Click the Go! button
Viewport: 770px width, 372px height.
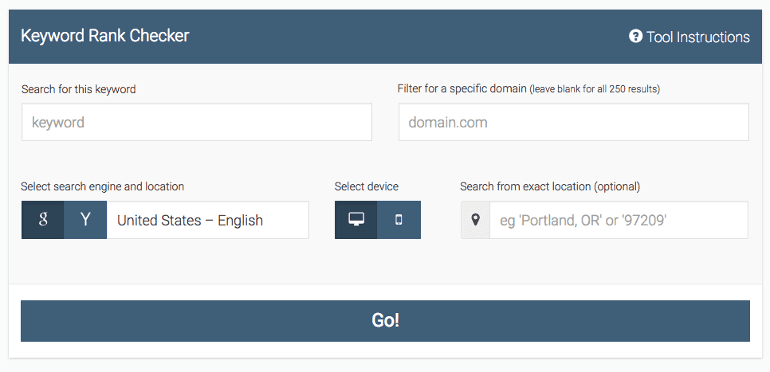pos(385,320)
